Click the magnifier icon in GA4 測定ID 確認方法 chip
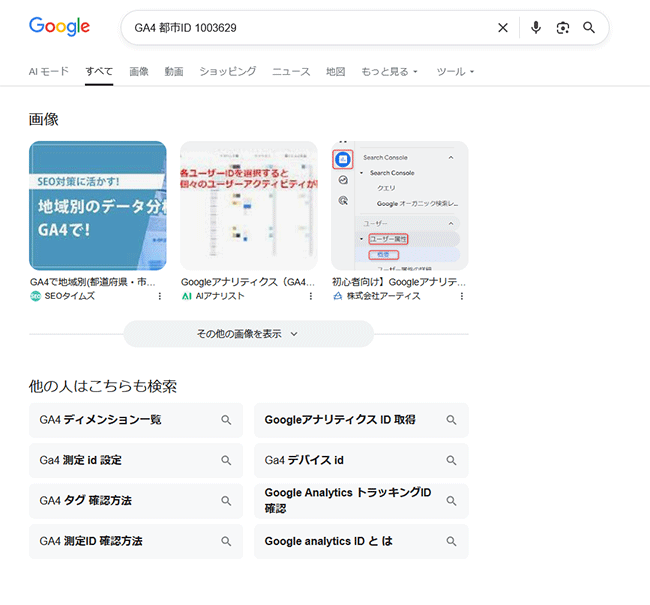Viewport: 650px width, 605px height. tap(226, 541)
